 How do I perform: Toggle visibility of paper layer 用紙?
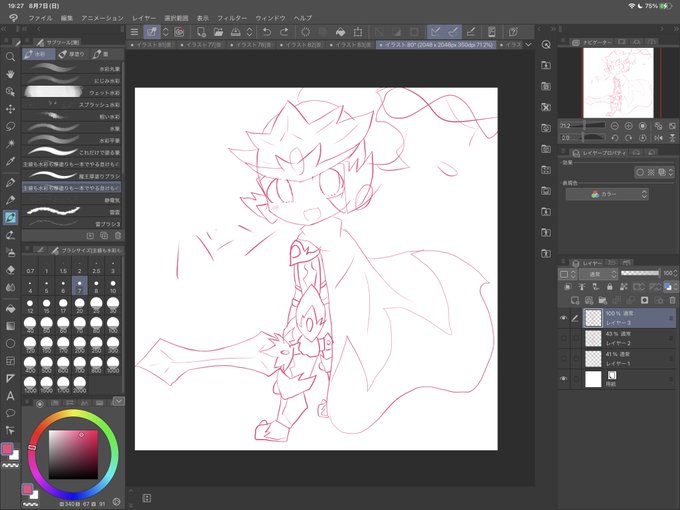click(x=563, y=379)
